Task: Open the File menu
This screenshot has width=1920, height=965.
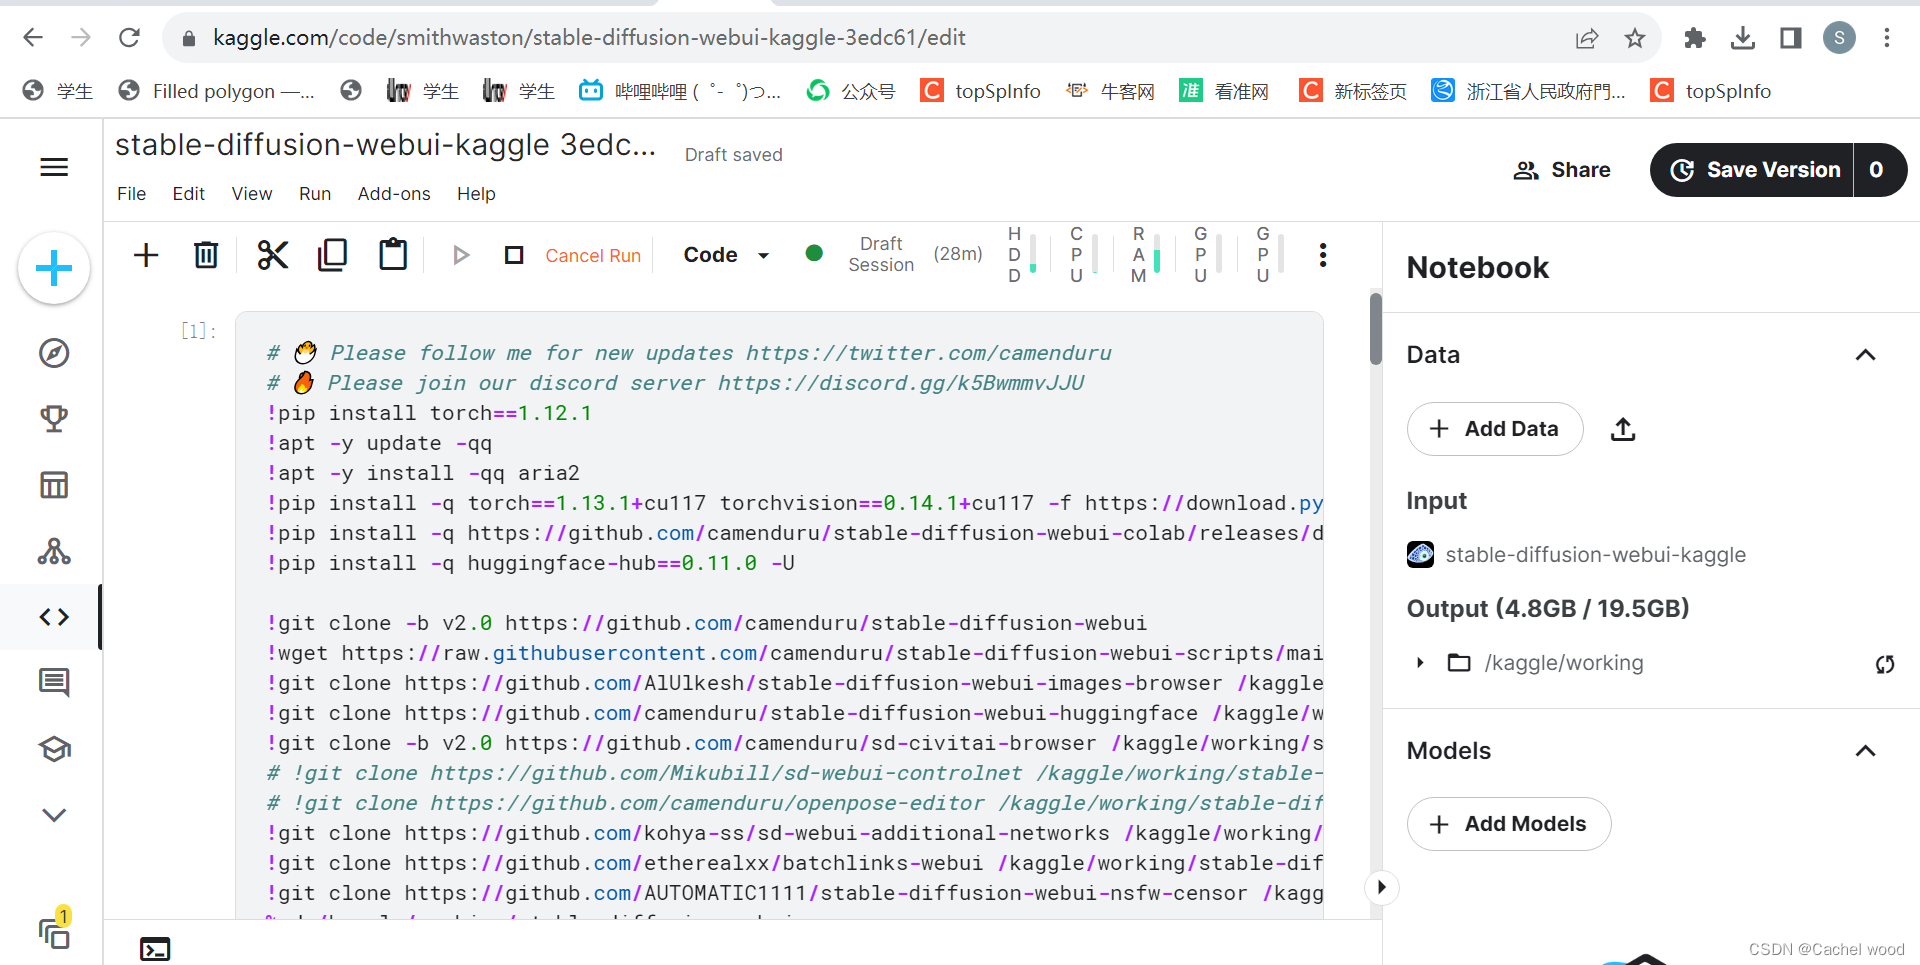Action: pyautogui.click(x=131, y=194)
